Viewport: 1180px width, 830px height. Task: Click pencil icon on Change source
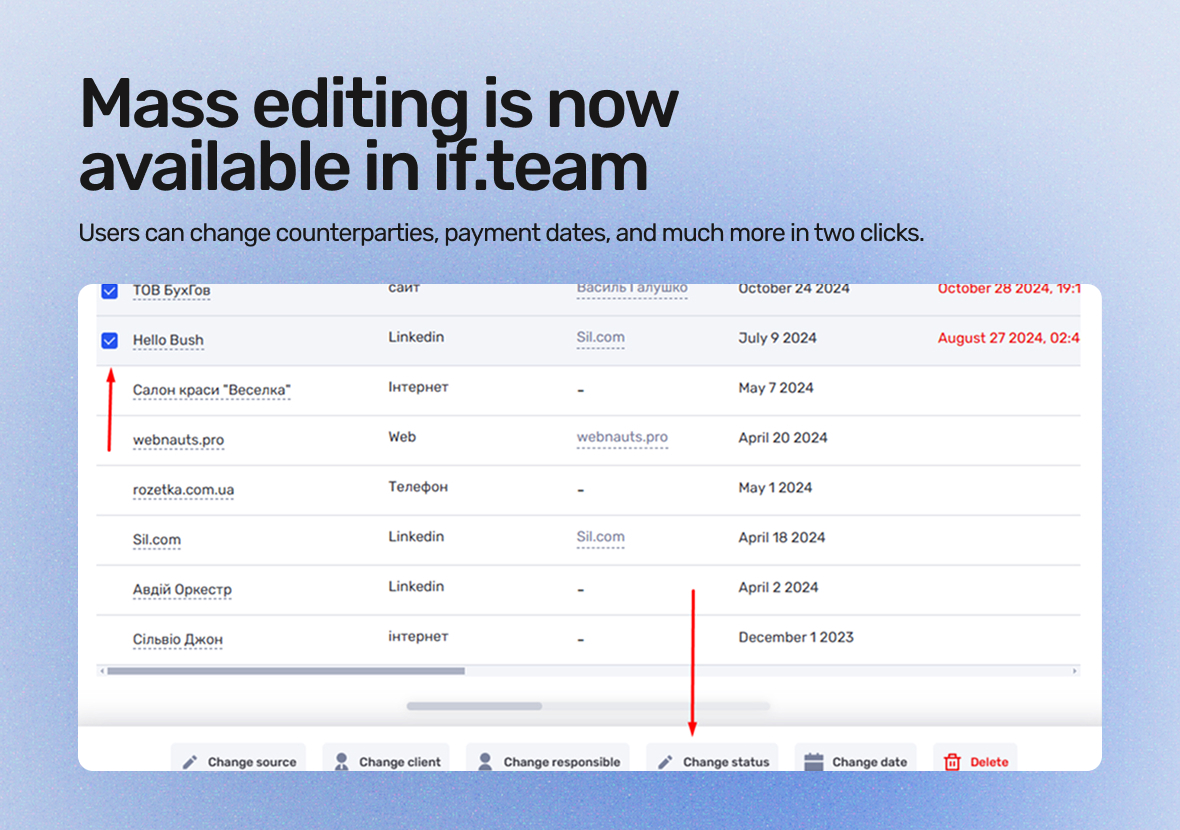point(190,762)
